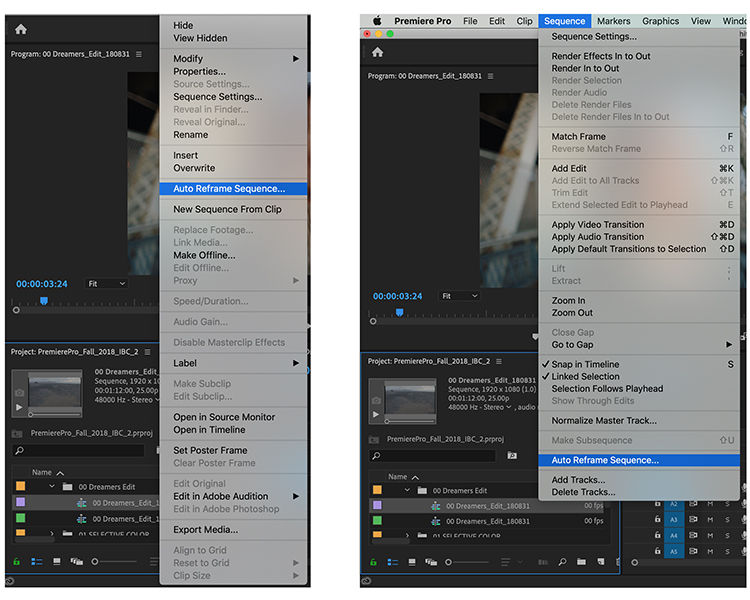Toggle the Project write lock in the left screenshot
750x600 pixels.
17,561
